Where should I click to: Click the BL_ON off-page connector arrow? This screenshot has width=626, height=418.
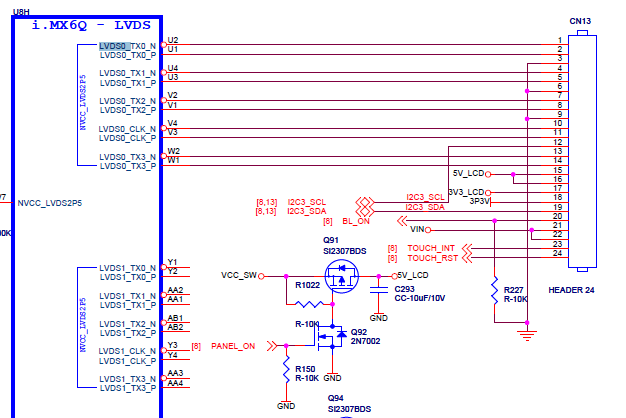[x=402, y=221]
